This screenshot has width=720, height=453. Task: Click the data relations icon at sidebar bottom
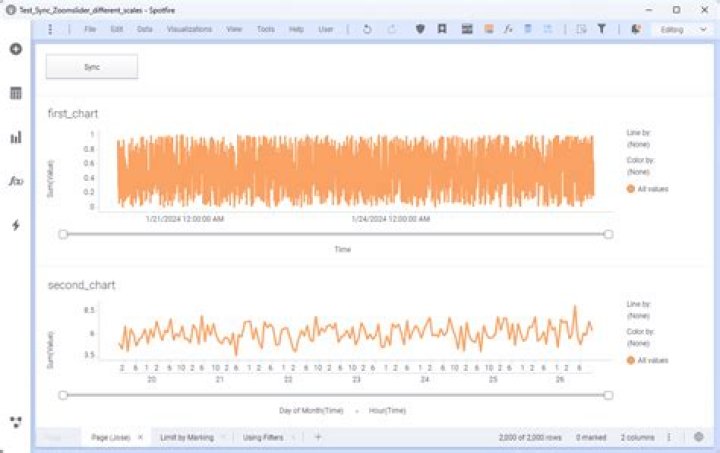16,422
